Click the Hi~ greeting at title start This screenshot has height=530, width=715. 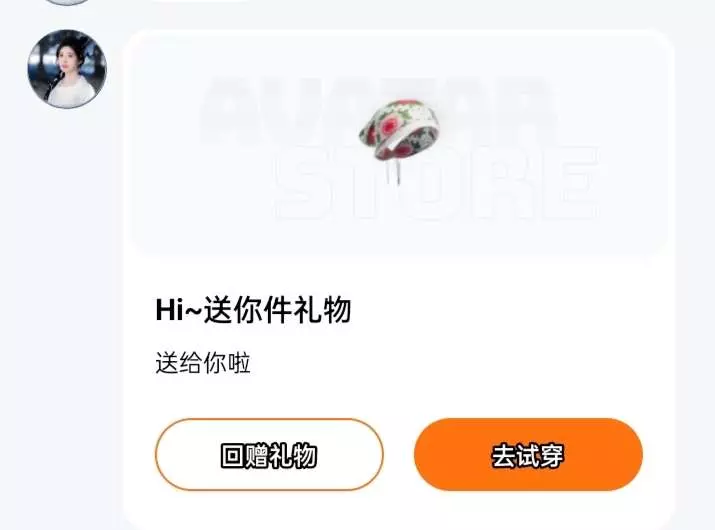coord(179,310)
